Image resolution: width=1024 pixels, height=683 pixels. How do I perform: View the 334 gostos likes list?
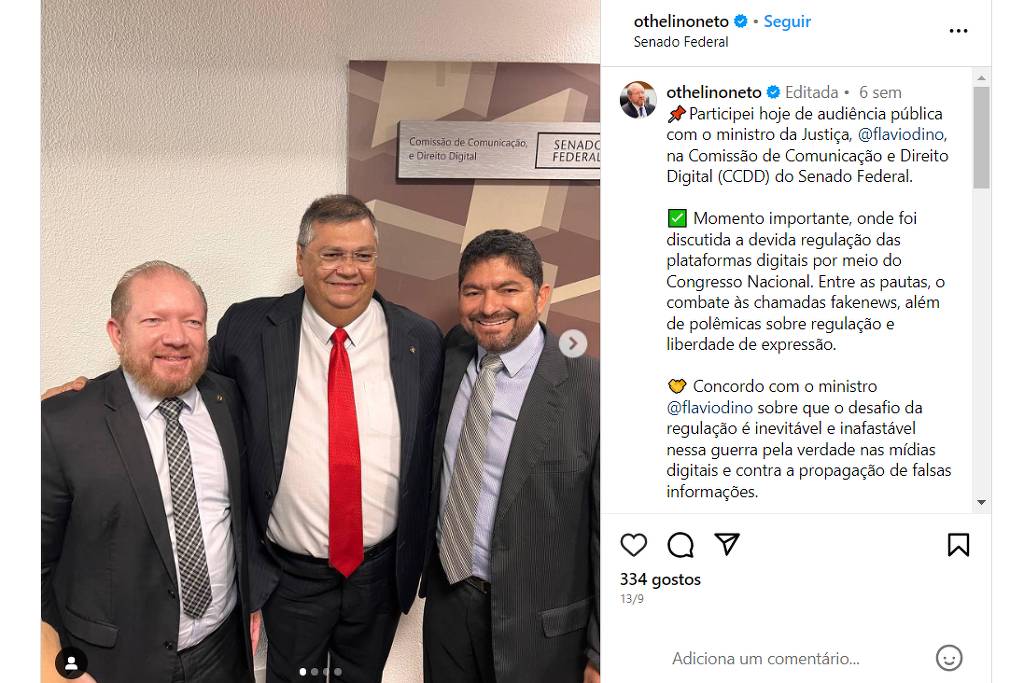660,579
